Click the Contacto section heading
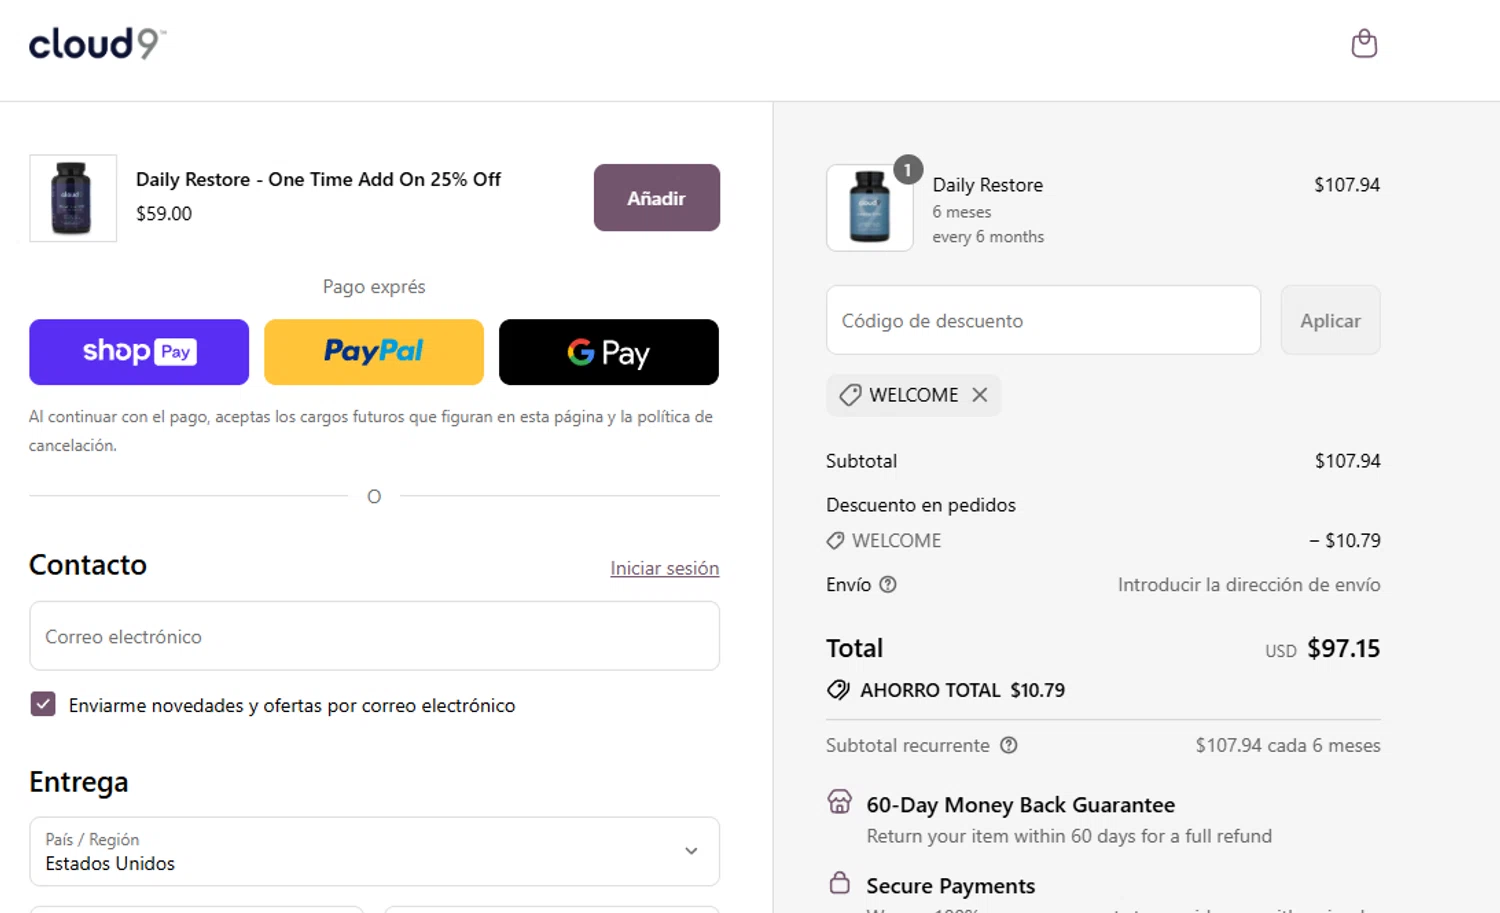The height and width of the screenshot is (913, 1500). point(88,565)
